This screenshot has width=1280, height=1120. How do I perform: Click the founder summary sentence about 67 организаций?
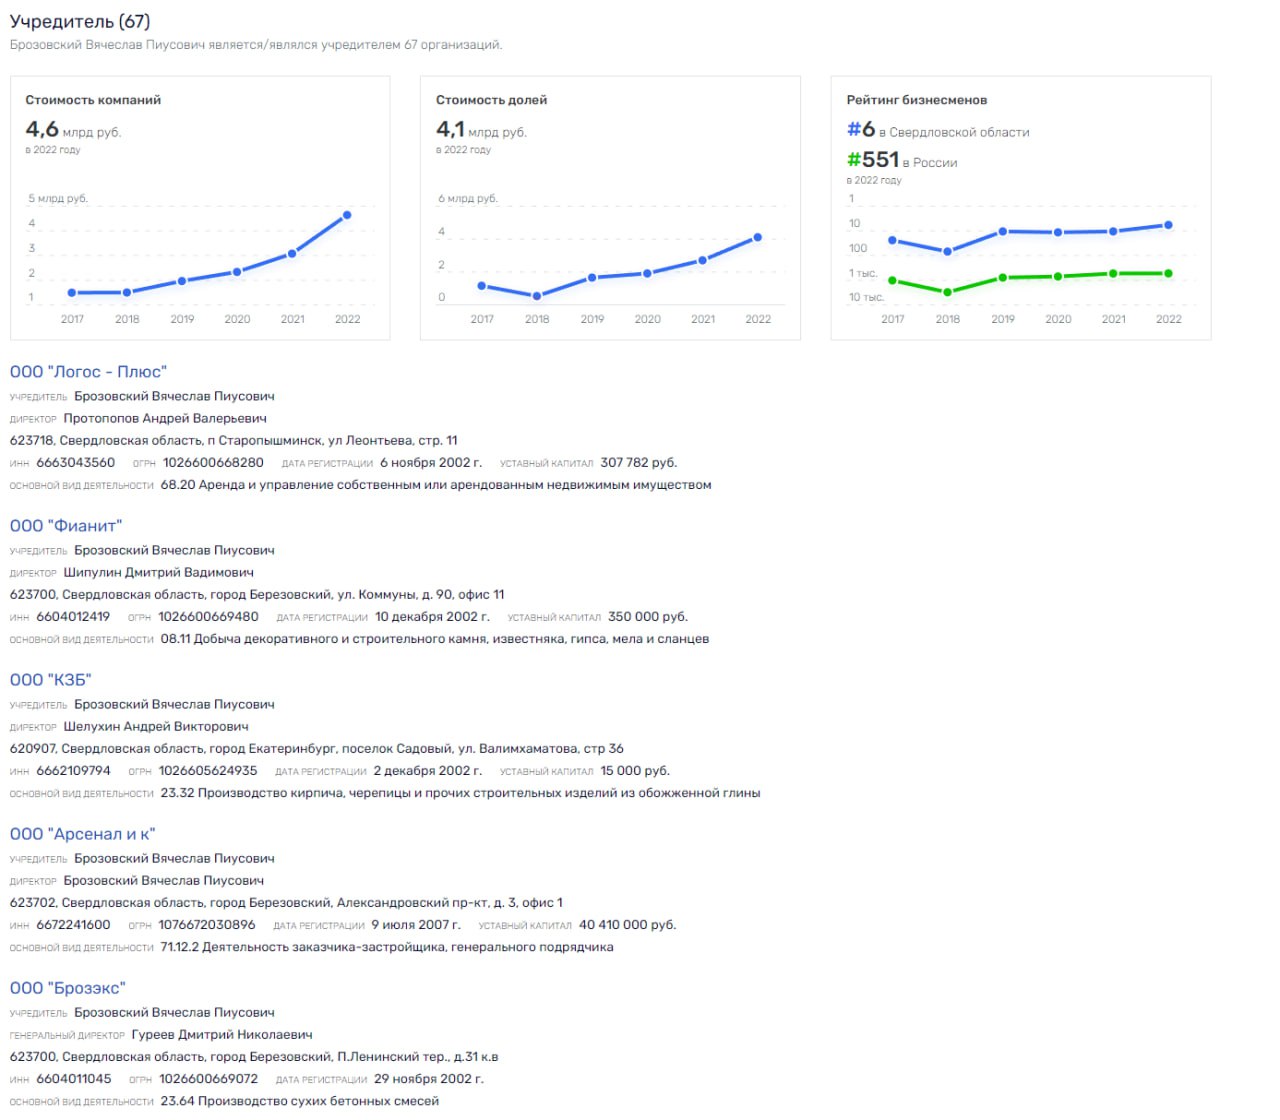pyautogui.click(x=256, y=45)
